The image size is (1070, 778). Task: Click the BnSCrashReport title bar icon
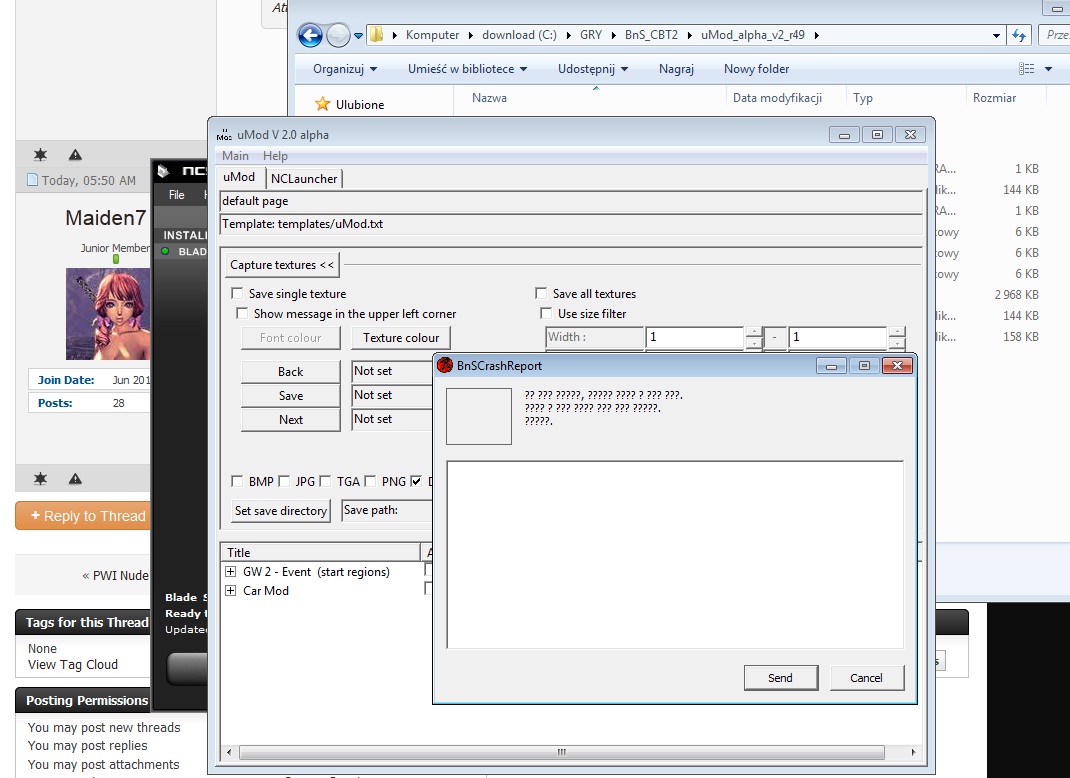pyautogui.click(x=446, y=366)
